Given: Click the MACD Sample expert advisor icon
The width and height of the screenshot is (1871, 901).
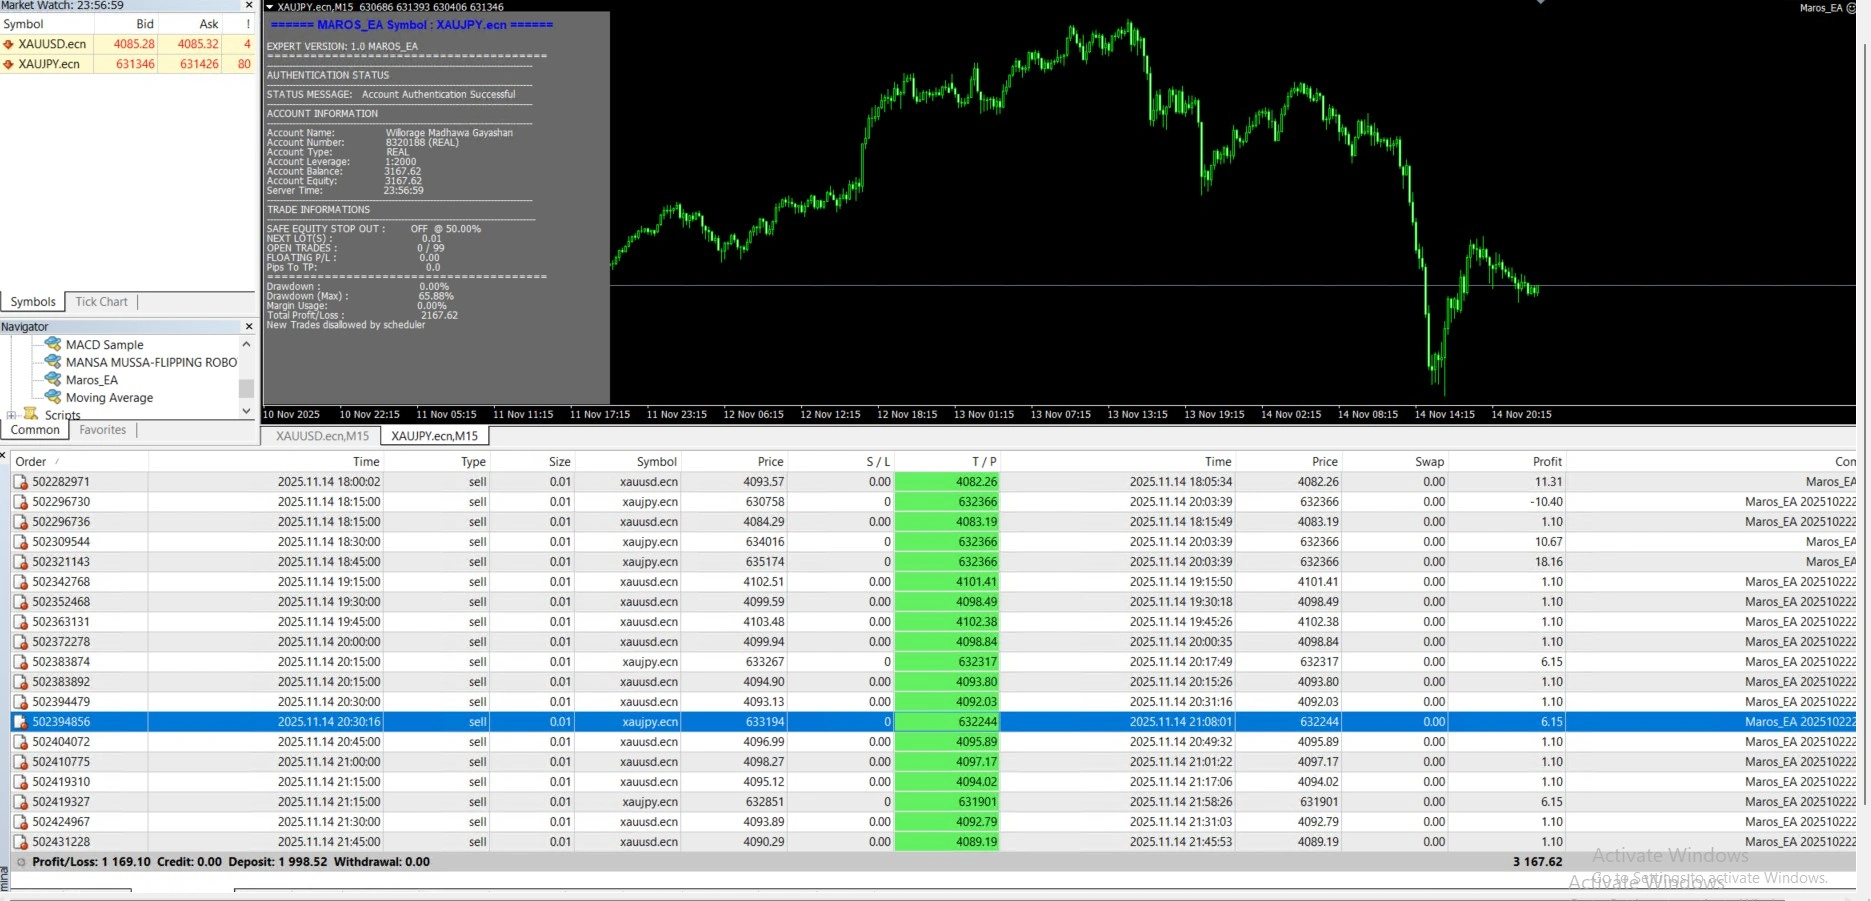Looking at the screenshot, I should click(x=53, y=344).
